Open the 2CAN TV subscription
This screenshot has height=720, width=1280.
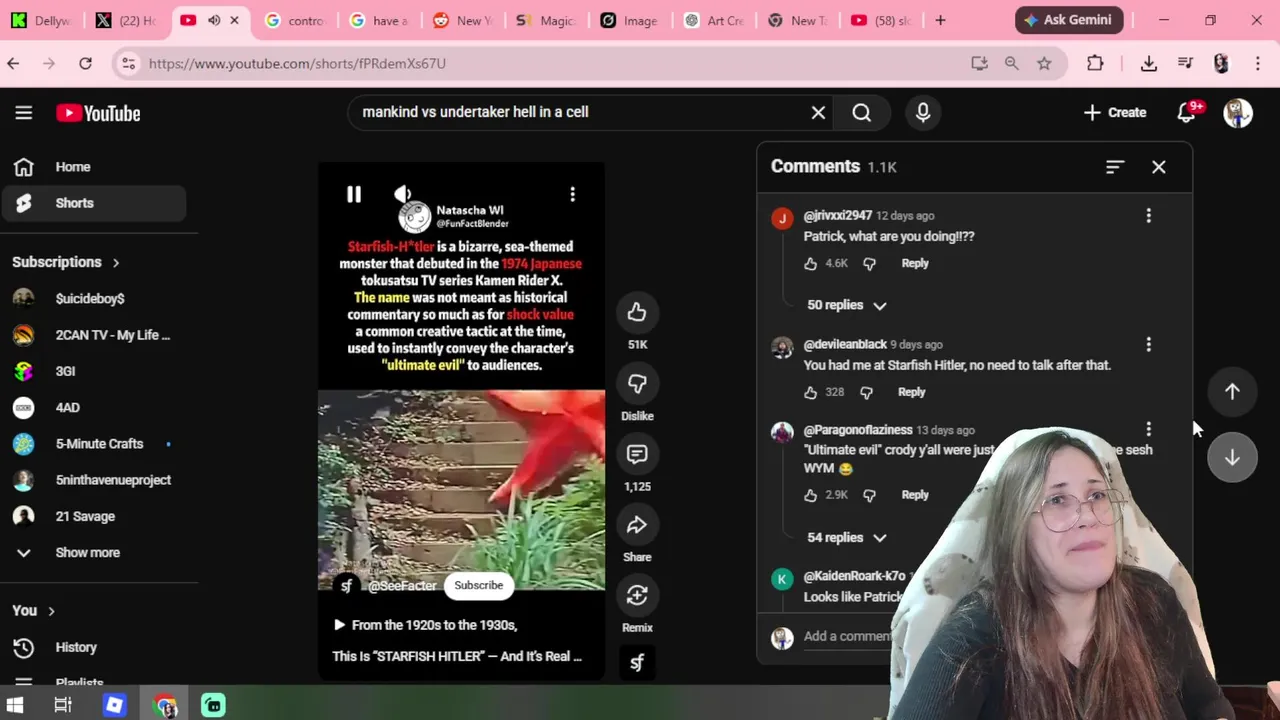point(93,335)
